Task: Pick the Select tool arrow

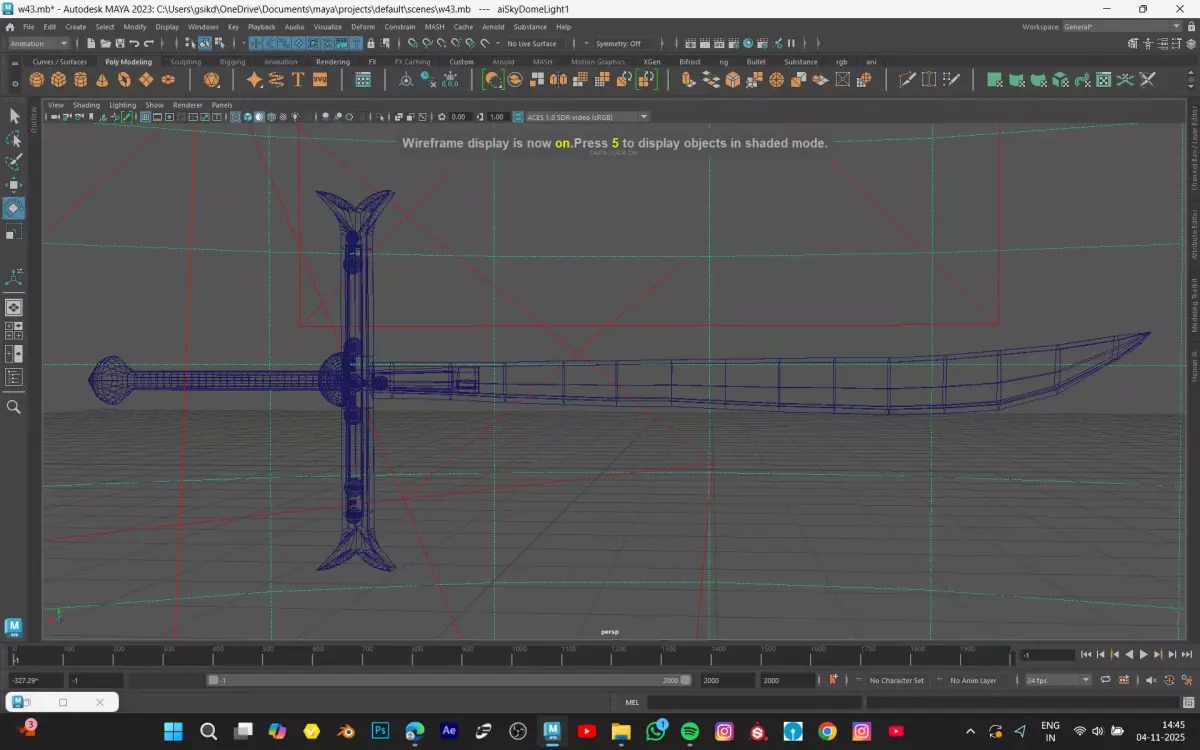Action: pos(14,116)
